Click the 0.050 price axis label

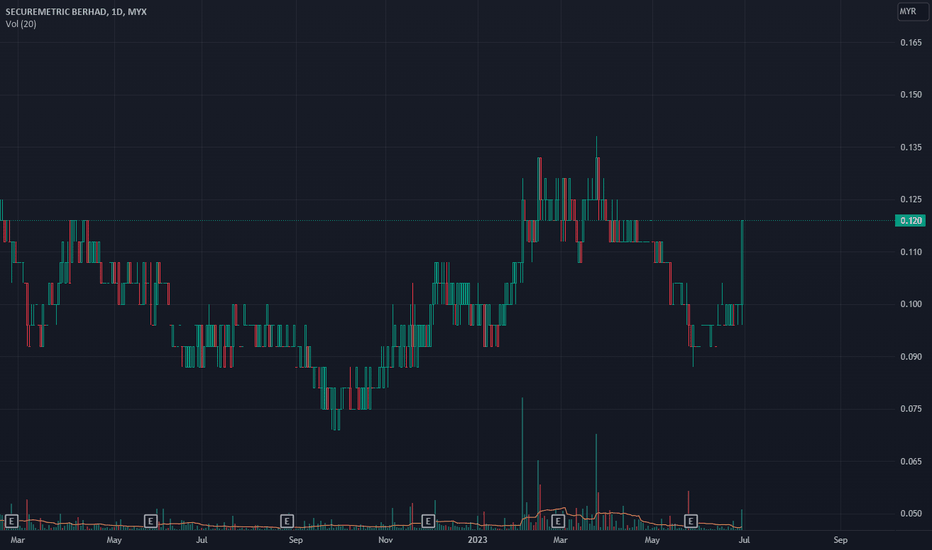pos(911,513)
